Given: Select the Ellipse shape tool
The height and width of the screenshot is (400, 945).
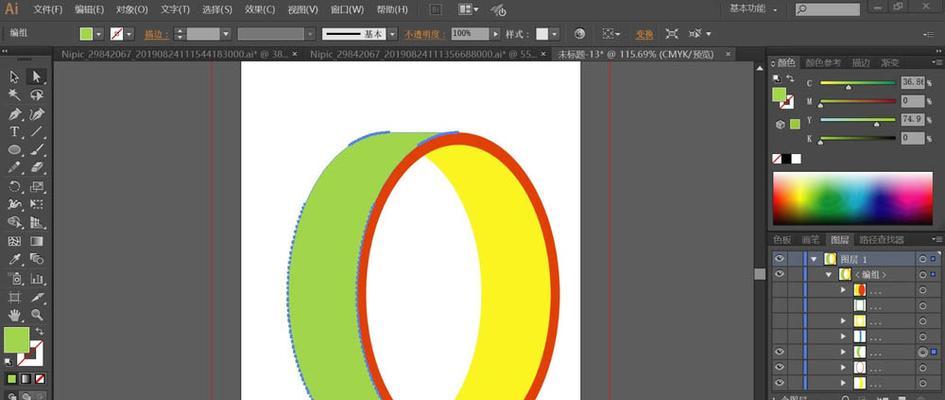Looking at the screenshot, I should [14, 150].
